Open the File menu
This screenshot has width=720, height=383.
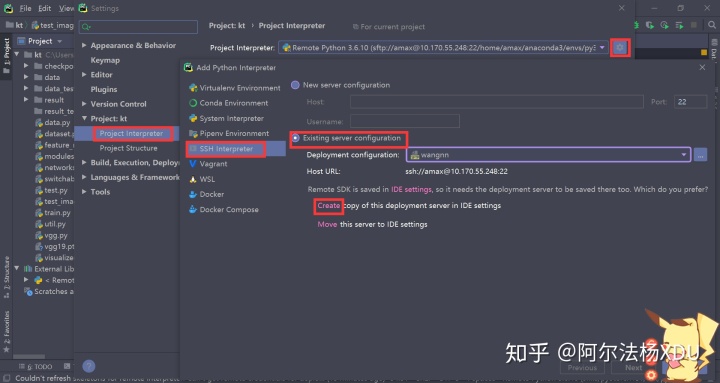point(25,8)
